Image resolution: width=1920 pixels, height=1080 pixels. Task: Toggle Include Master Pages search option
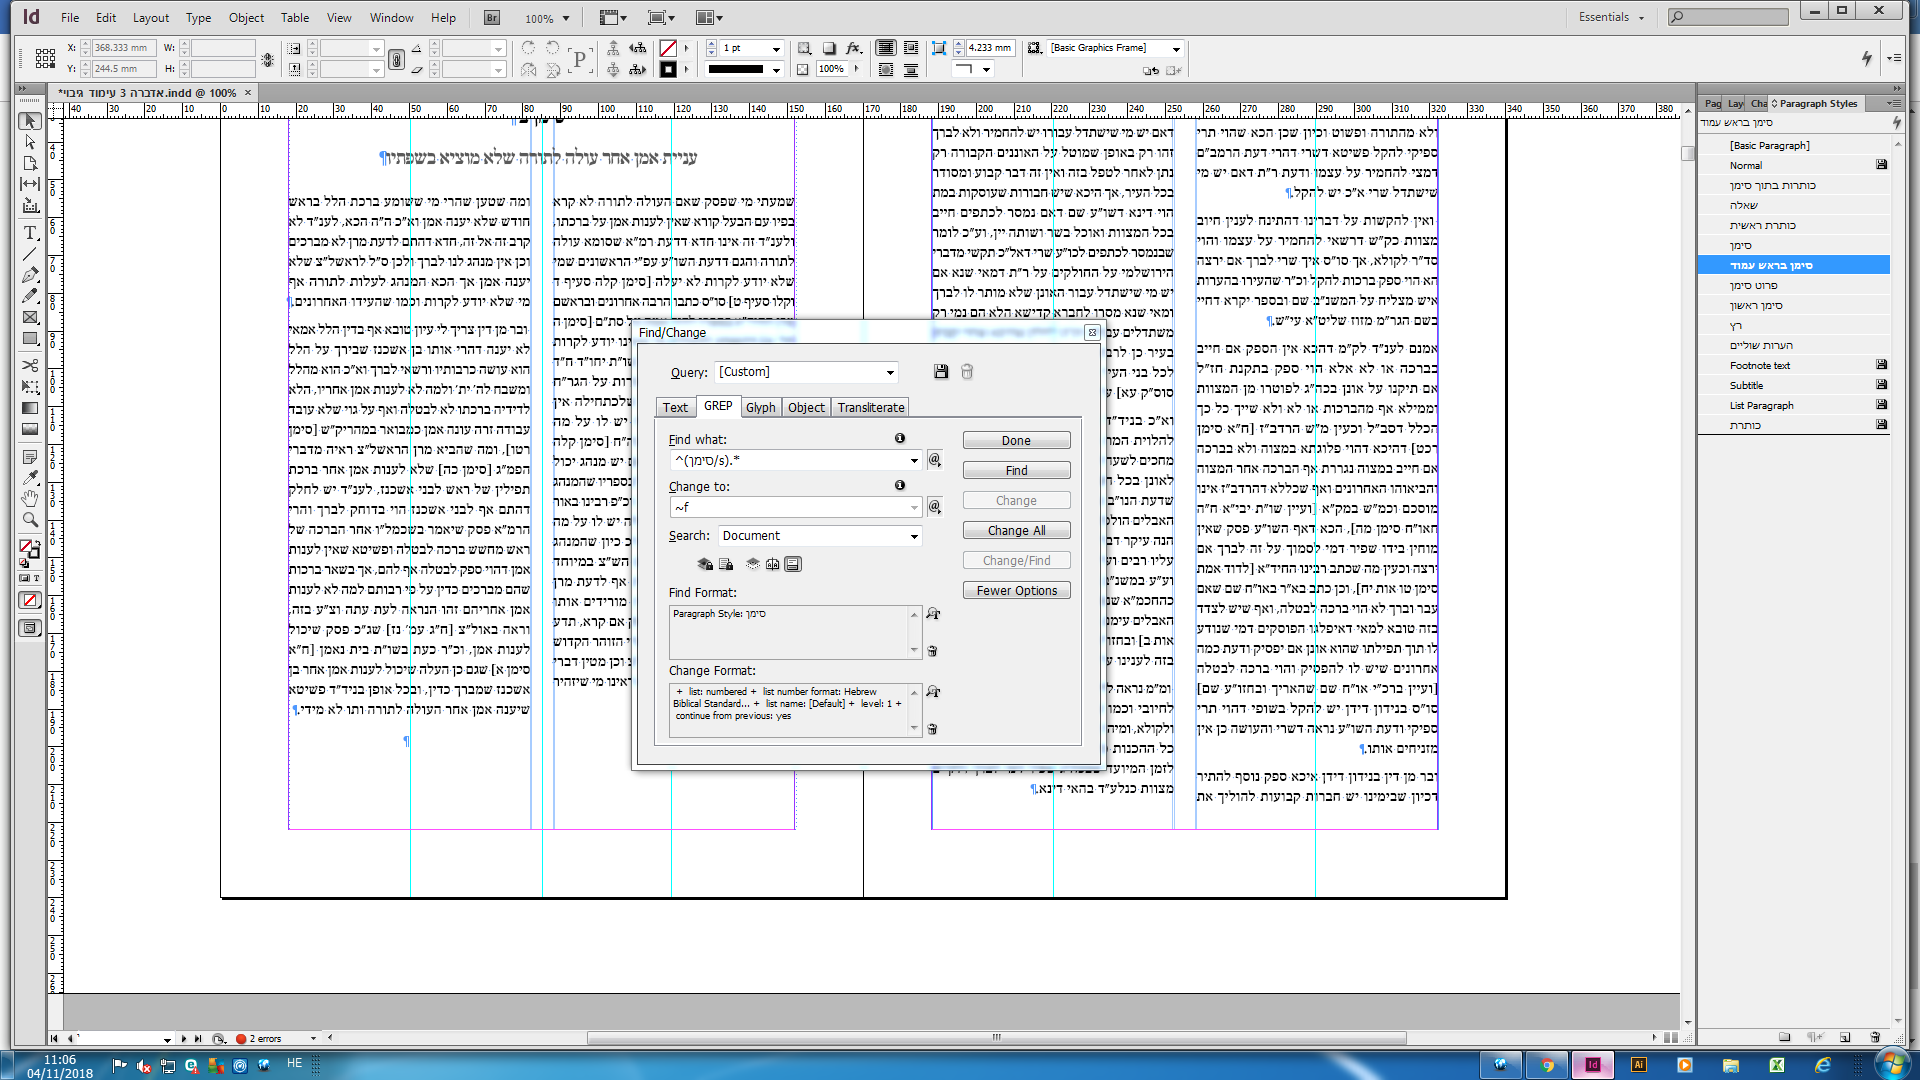point(772,564)
